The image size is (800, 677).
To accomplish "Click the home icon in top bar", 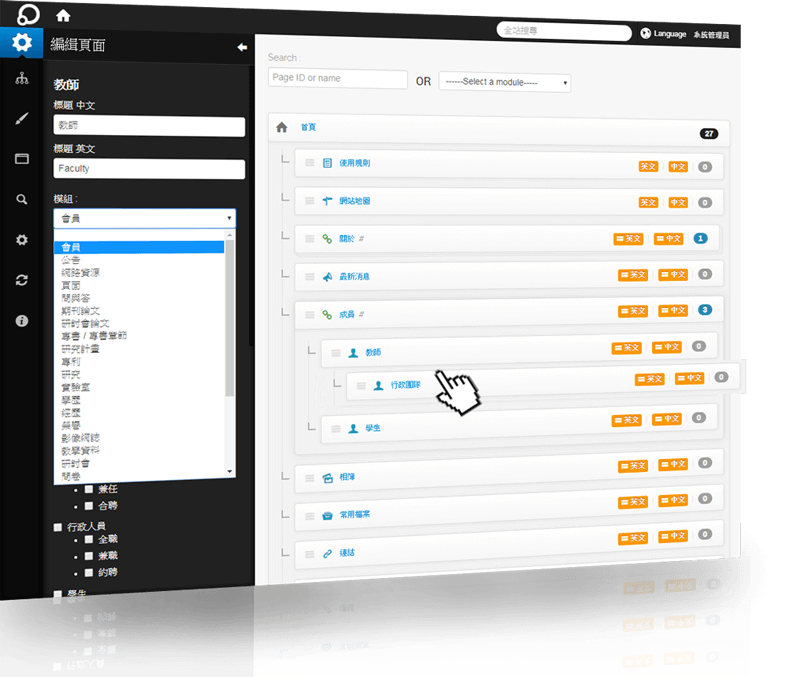I will coord(63,16).
